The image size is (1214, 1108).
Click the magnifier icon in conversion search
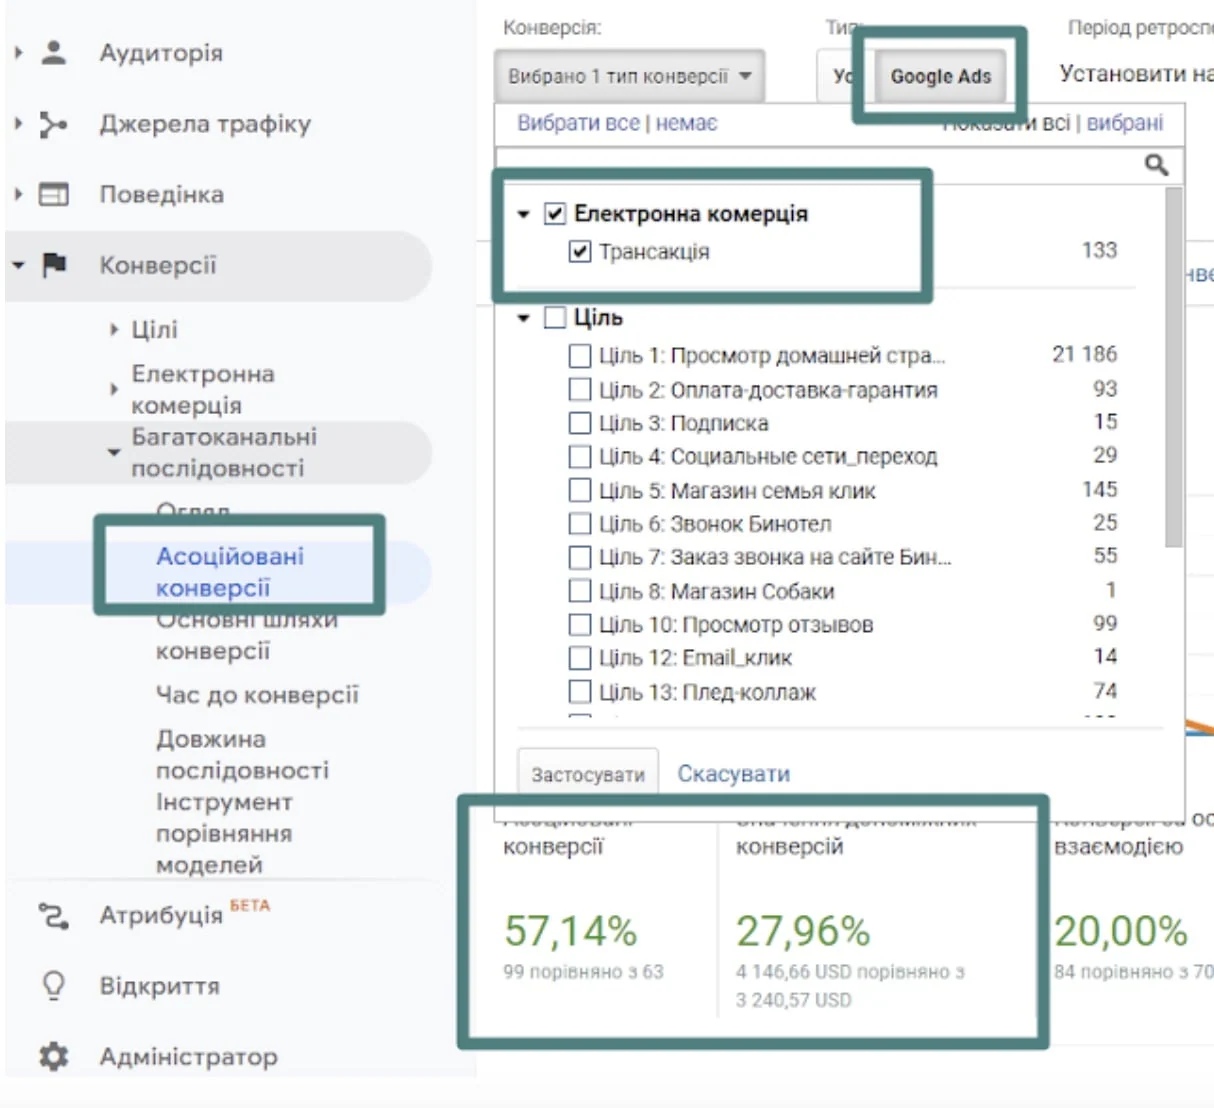click(x=1156, y=165)
